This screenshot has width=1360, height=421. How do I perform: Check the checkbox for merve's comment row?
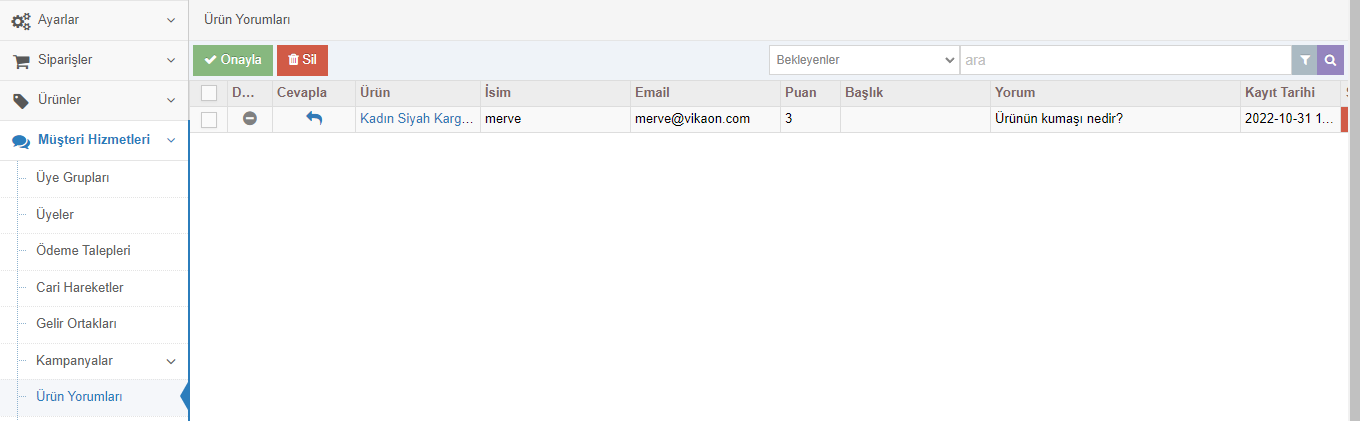pyautogui.click(x=209, y=119)
